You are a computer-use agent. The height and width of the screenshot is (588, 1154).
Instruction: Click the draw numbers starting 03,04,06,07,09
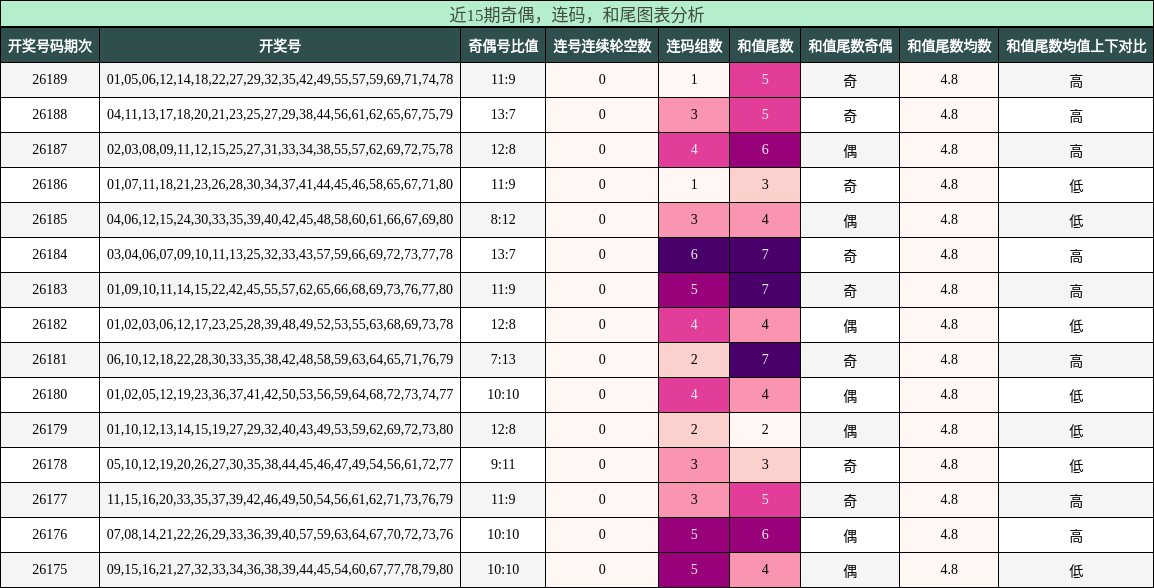point(280,255)
